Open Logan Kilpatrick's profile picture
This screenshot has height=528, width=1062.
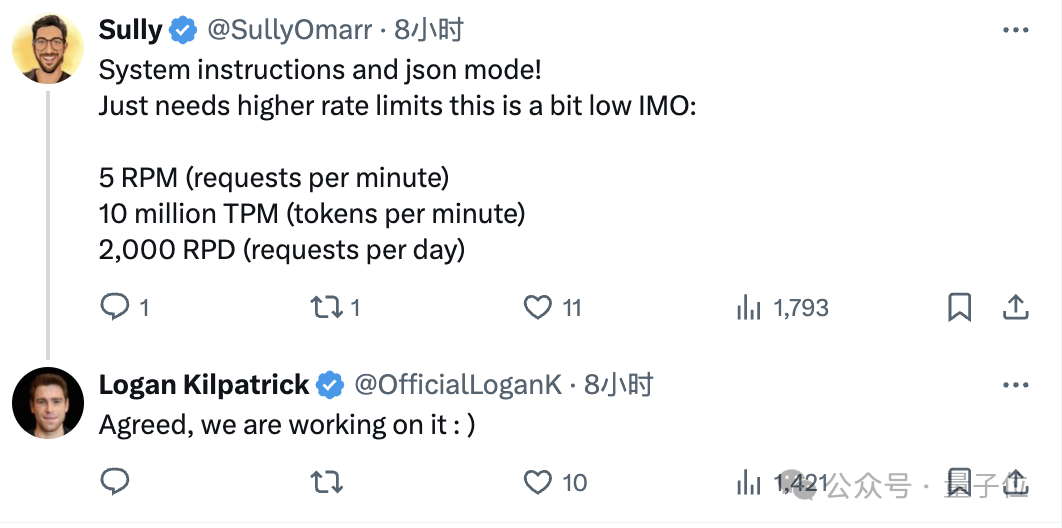click(48, 403)
